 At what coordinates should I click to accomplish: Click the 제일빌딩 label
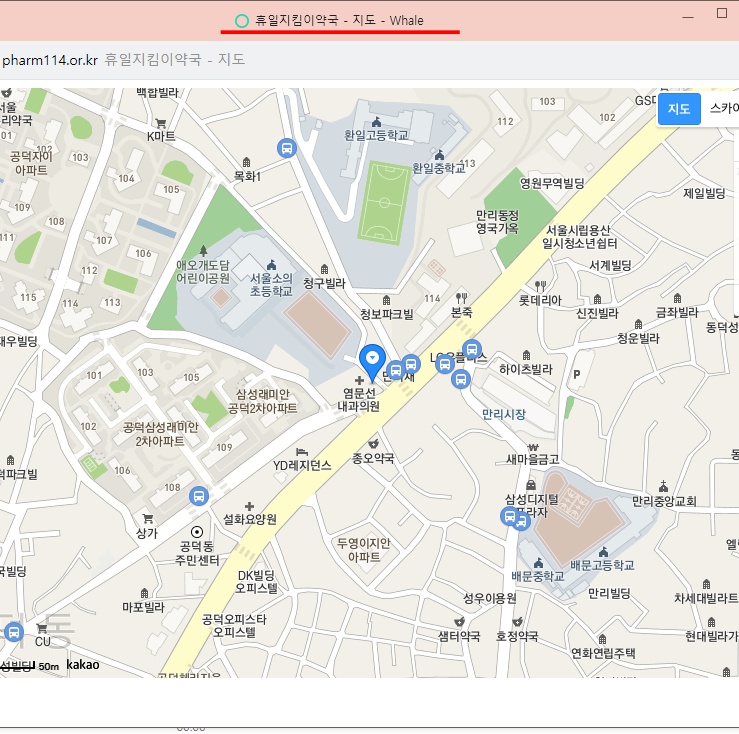704,193
